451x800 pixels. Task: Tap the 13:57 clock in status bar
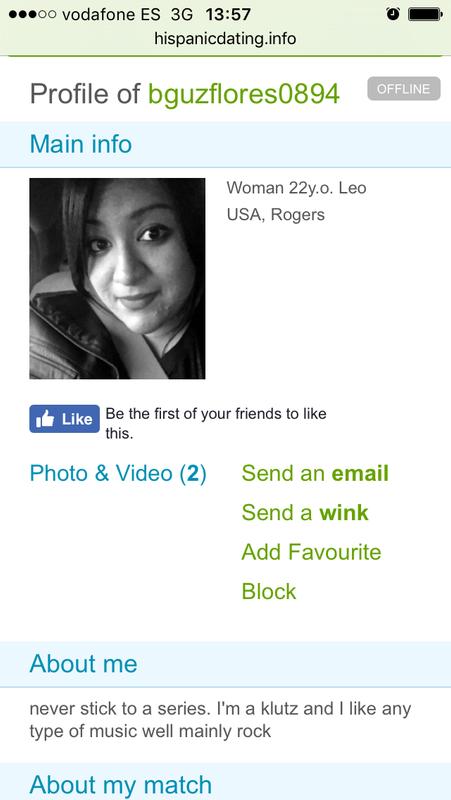[229, 14]
